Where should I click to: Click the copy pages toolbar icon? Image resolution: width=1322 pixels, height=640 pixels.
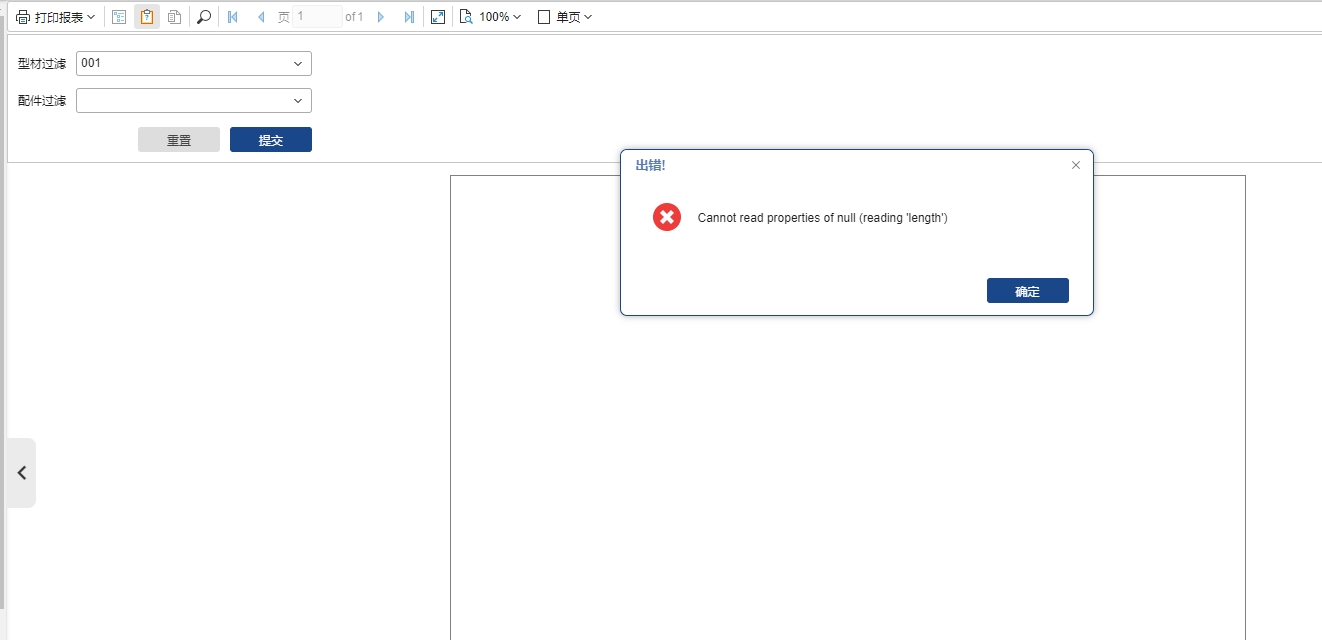pos(174,17)
